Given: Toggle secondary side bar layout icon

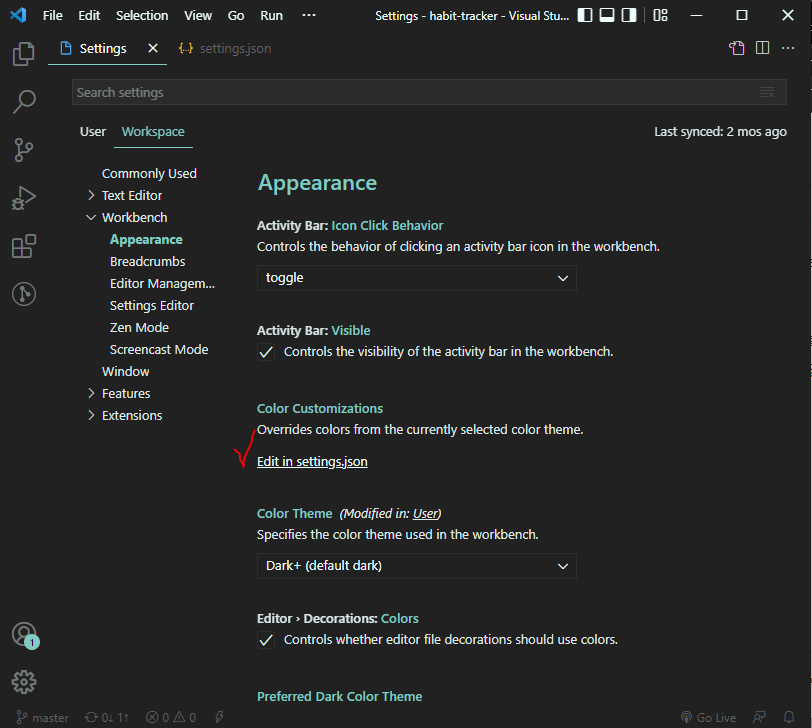Looking at the screenshot, I should (x=629, y=16).
